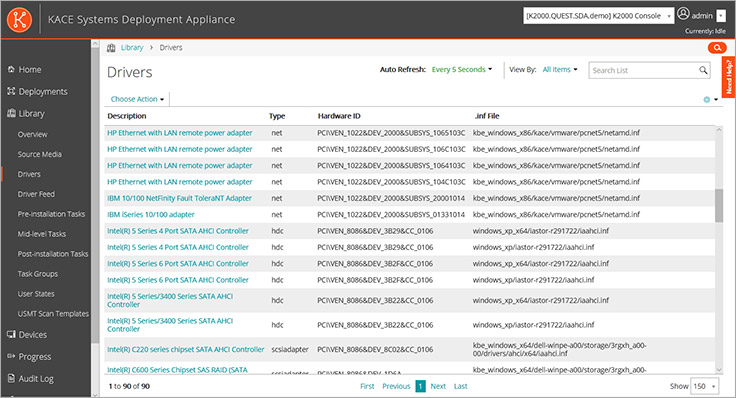Change the Show 150 rows dropdown

705,386
